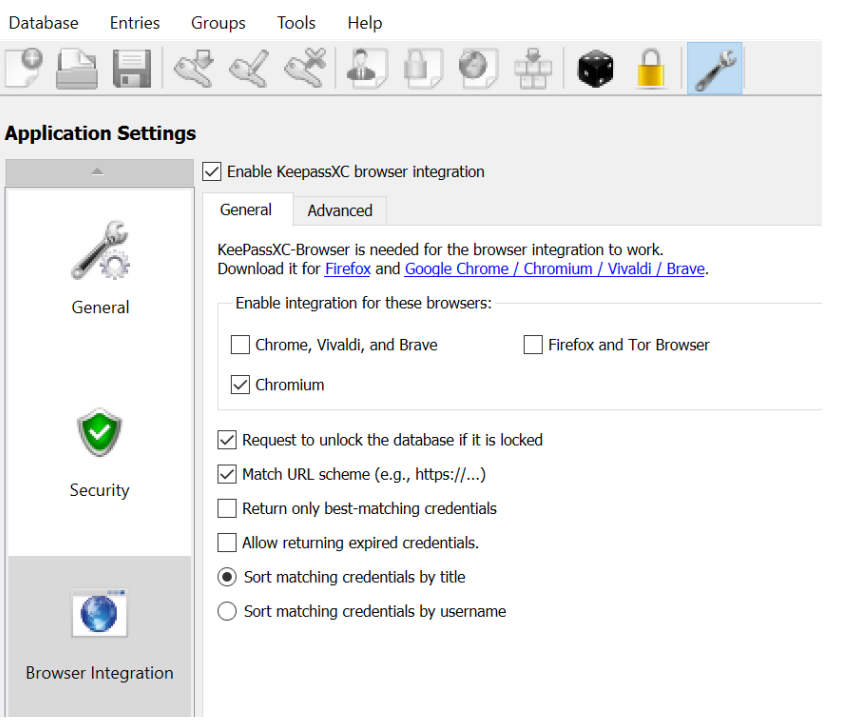Toggle Match URL scheme checkbox
The width and height of the screenshot is (865, 726).
(227, 474)
